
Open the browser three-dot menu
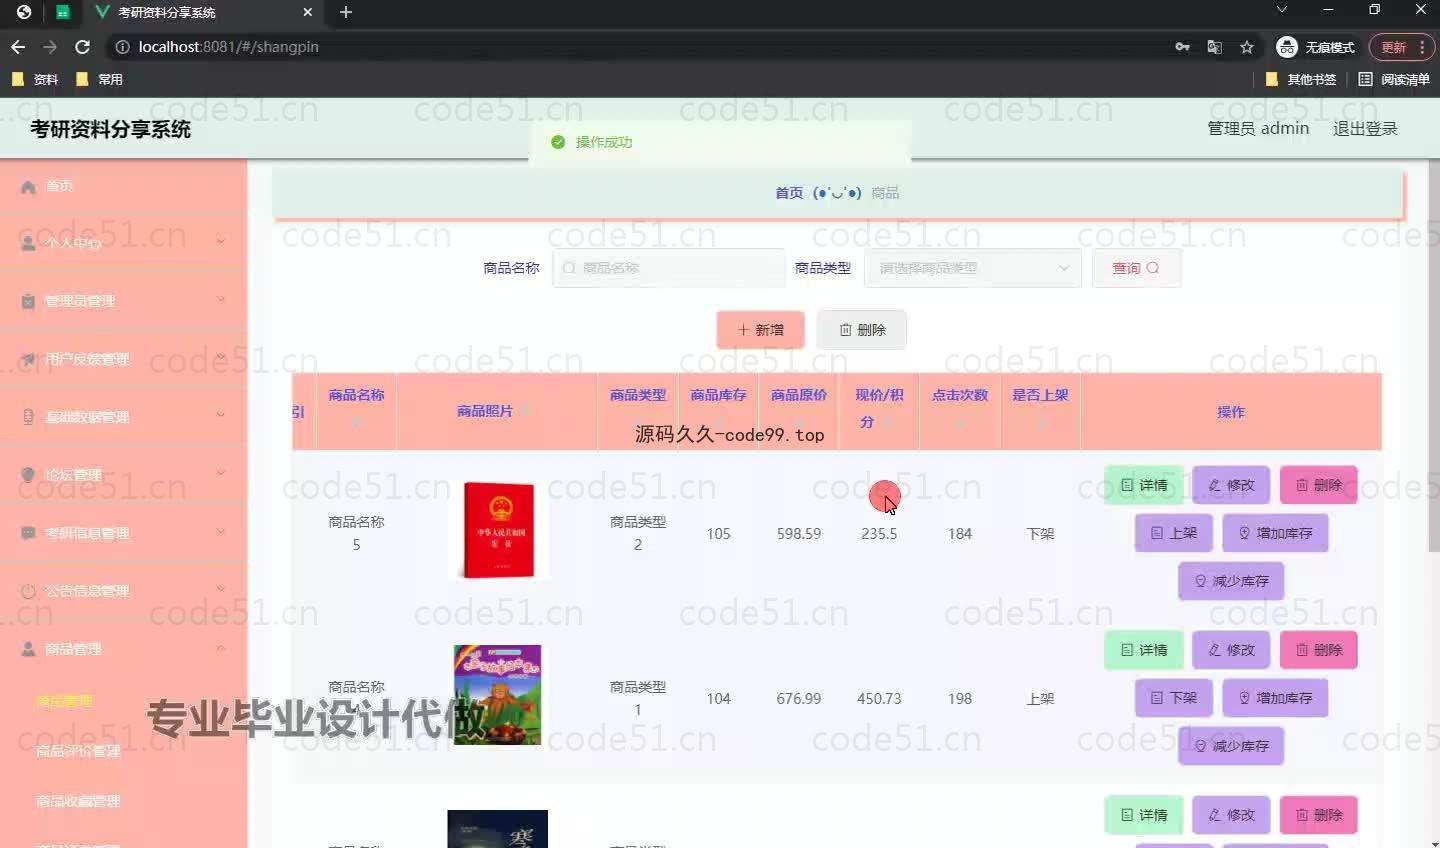(x=1422, y=47)
